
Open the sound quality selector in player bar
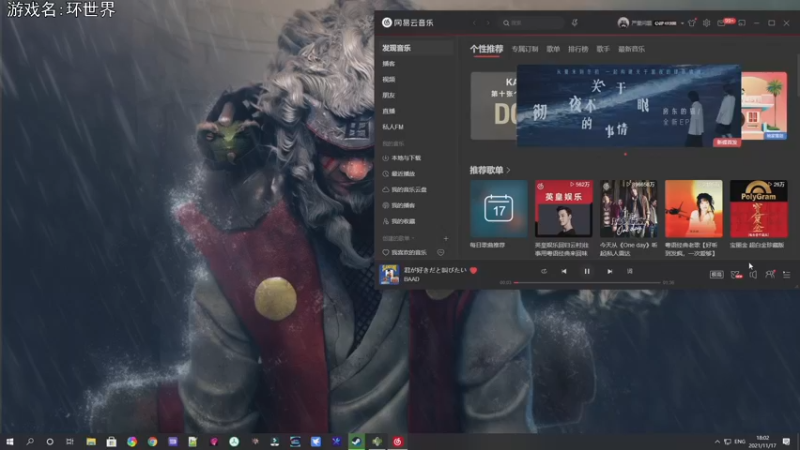pos(716,274)
